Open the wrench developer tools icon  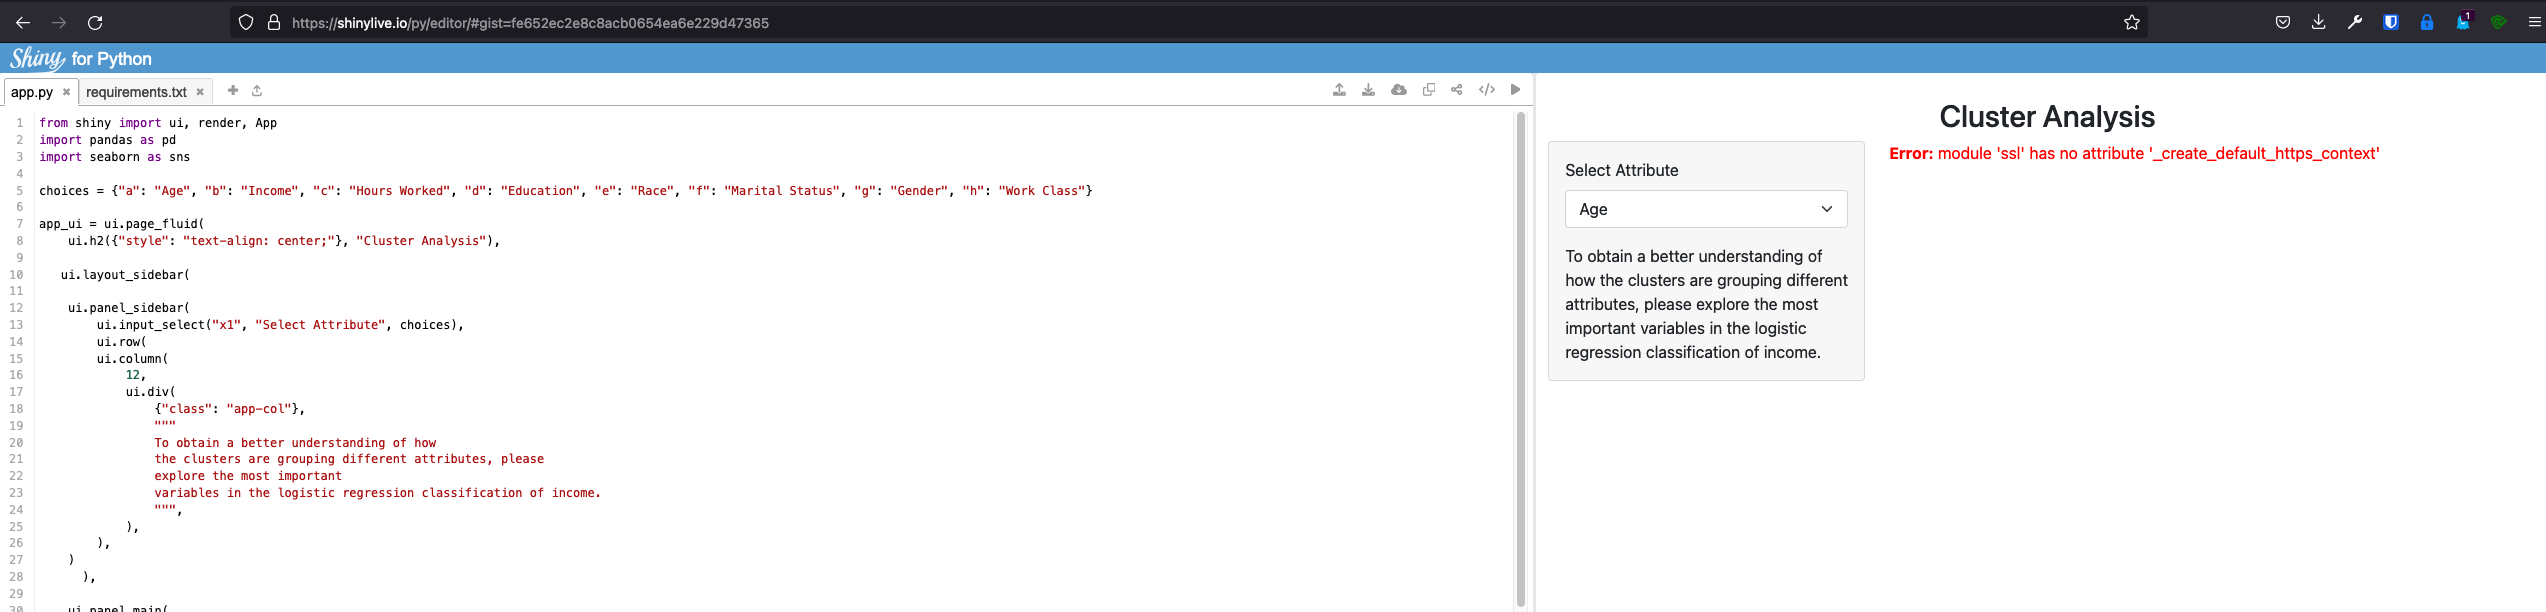2355,22
